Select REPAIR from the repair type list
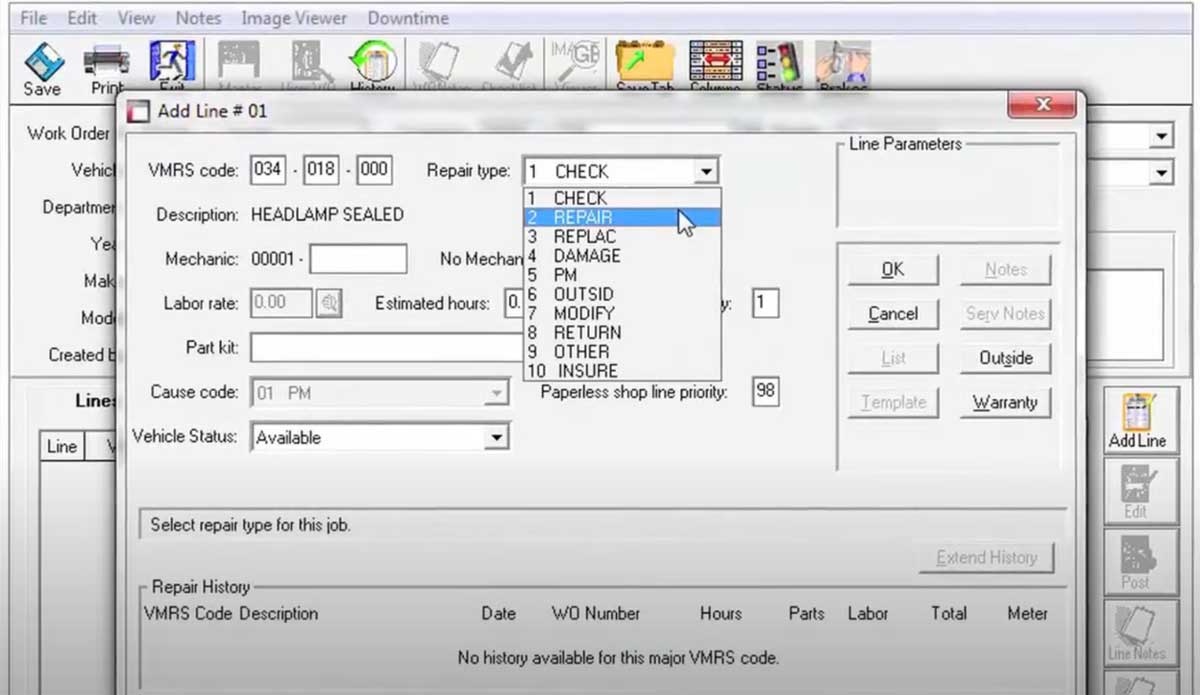The image size is (1200, 695). [585, 217]
